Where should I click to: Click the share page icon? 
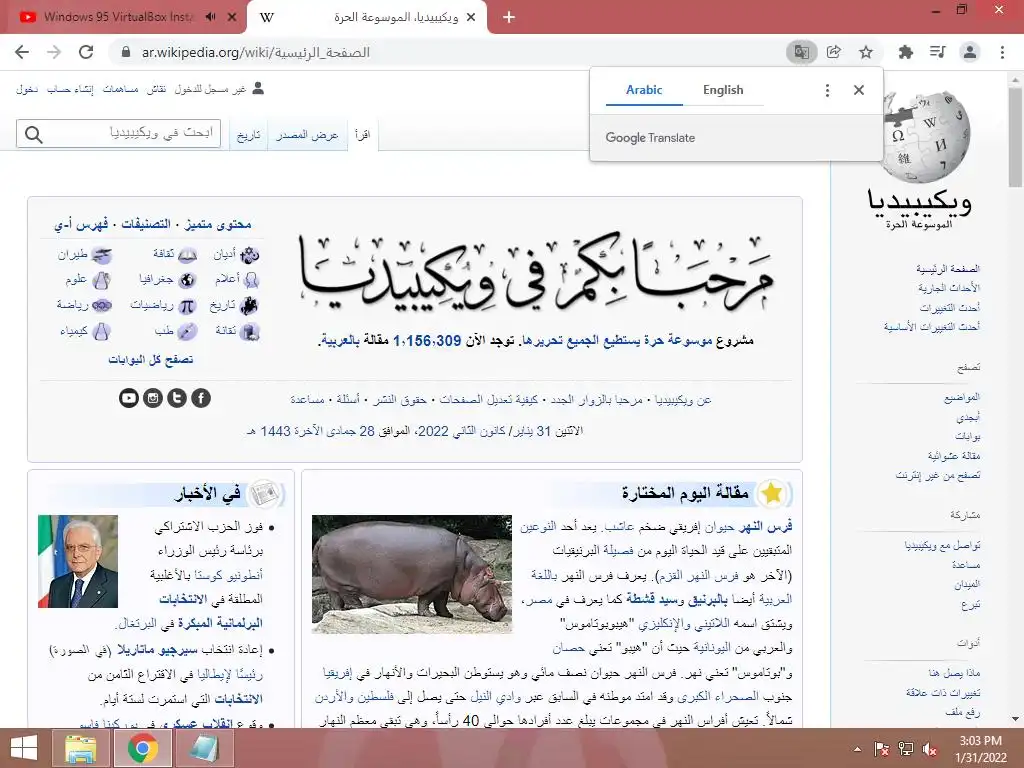coord(833,52)
